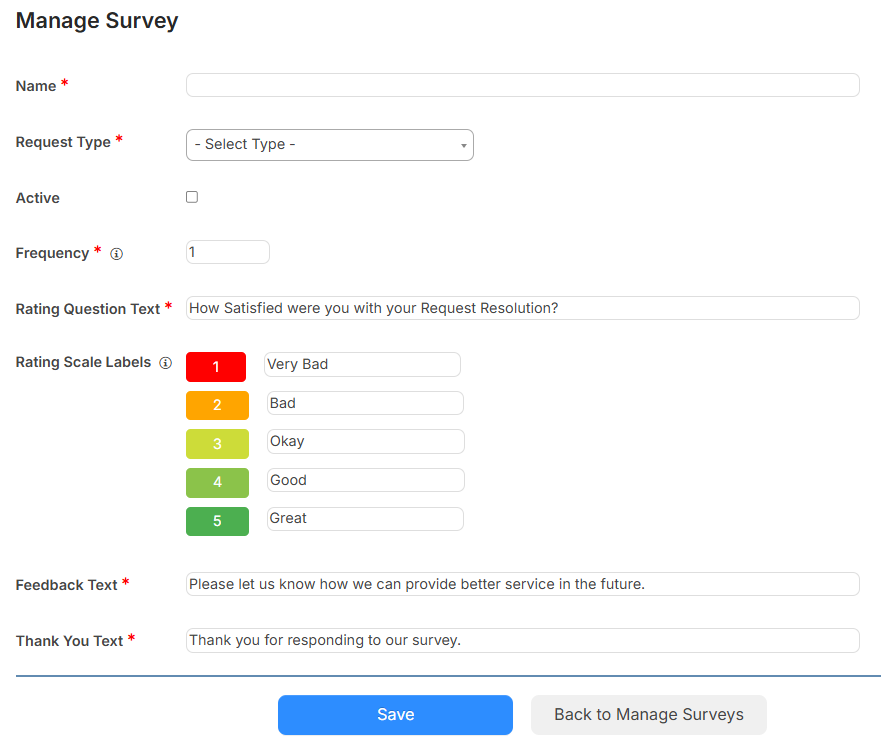Viewport: 881px width, 755px height.
Task: Select the Very Bad label field
Action: click(362, 364)
